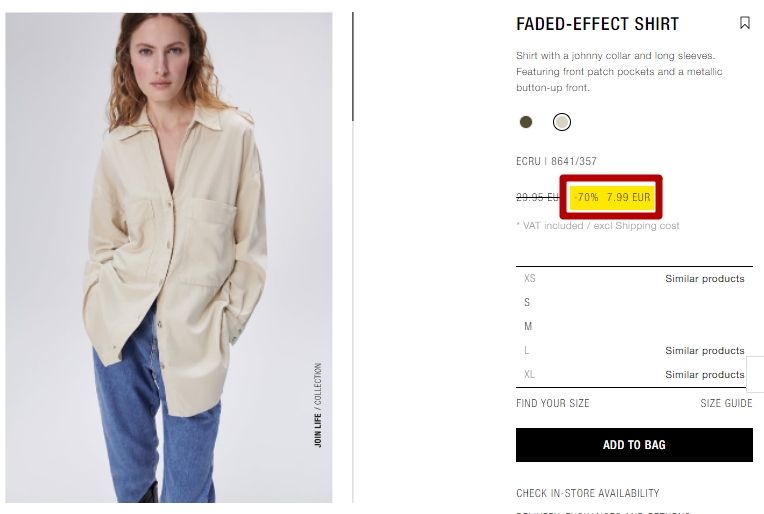Select the ecru color swatch
The height and width of the screenshot is (514, 764).
point(562,122)
